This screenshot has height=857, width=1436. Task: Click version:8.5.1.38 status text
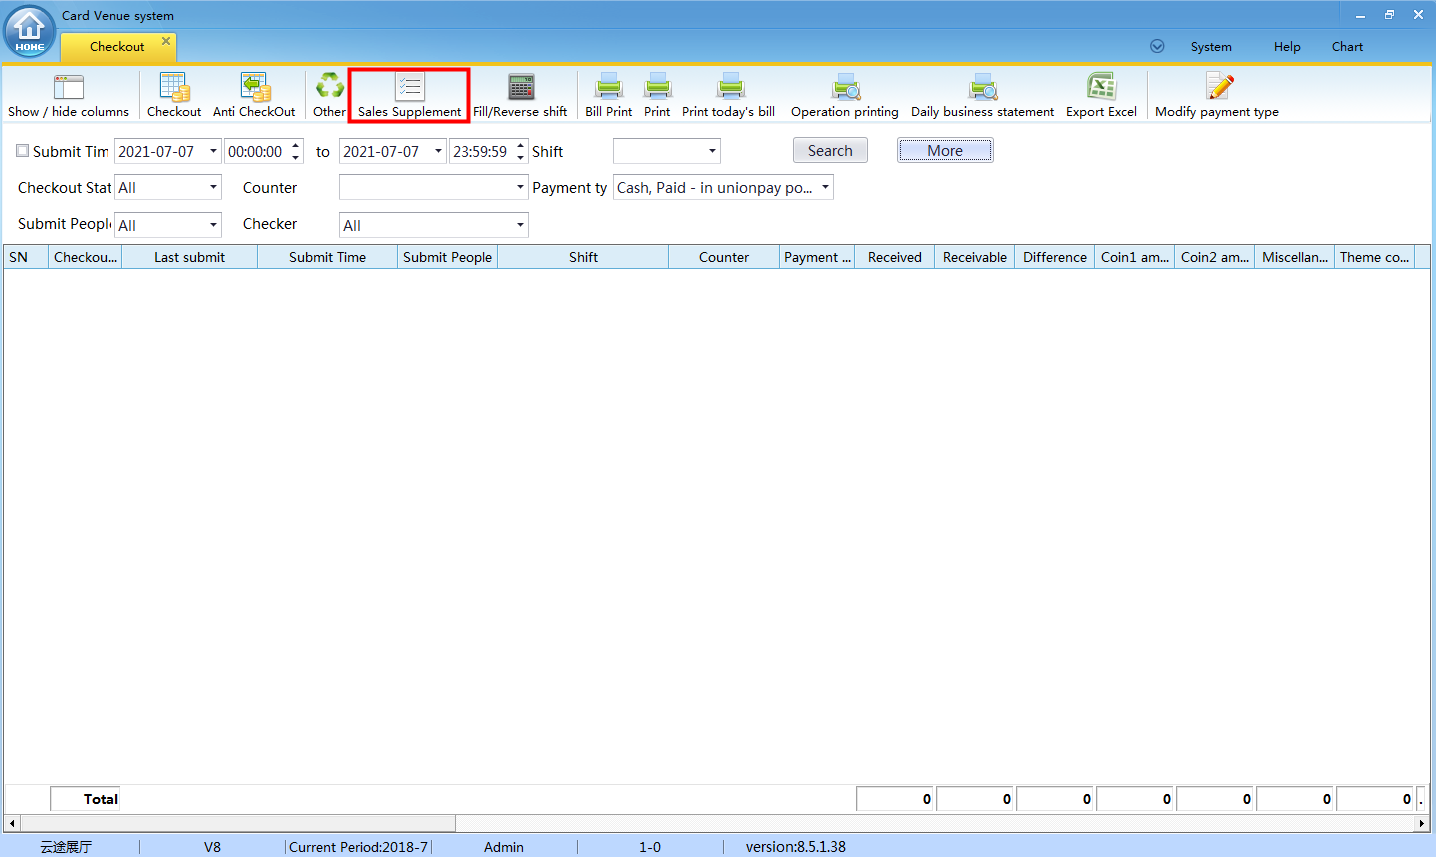tap(796, 847)
